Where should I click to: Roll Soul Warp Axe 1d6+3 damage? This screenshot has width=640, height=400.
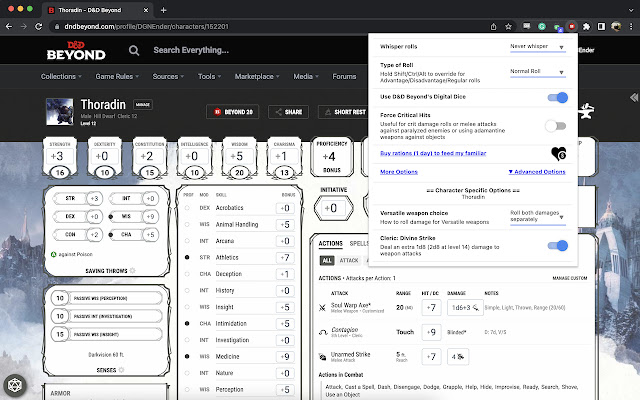pyautogui.click(x=465, y=308)
